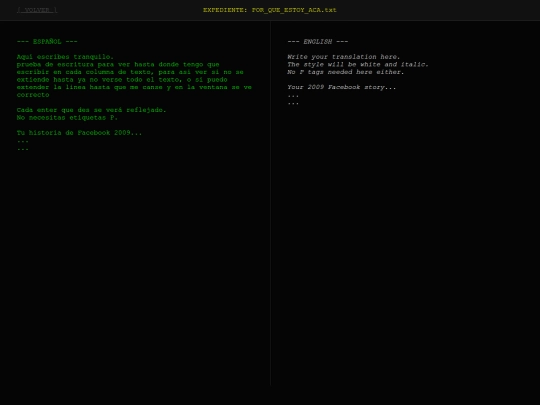Click 'No necesitas etiquetas P.'

[x=67, y=117]
